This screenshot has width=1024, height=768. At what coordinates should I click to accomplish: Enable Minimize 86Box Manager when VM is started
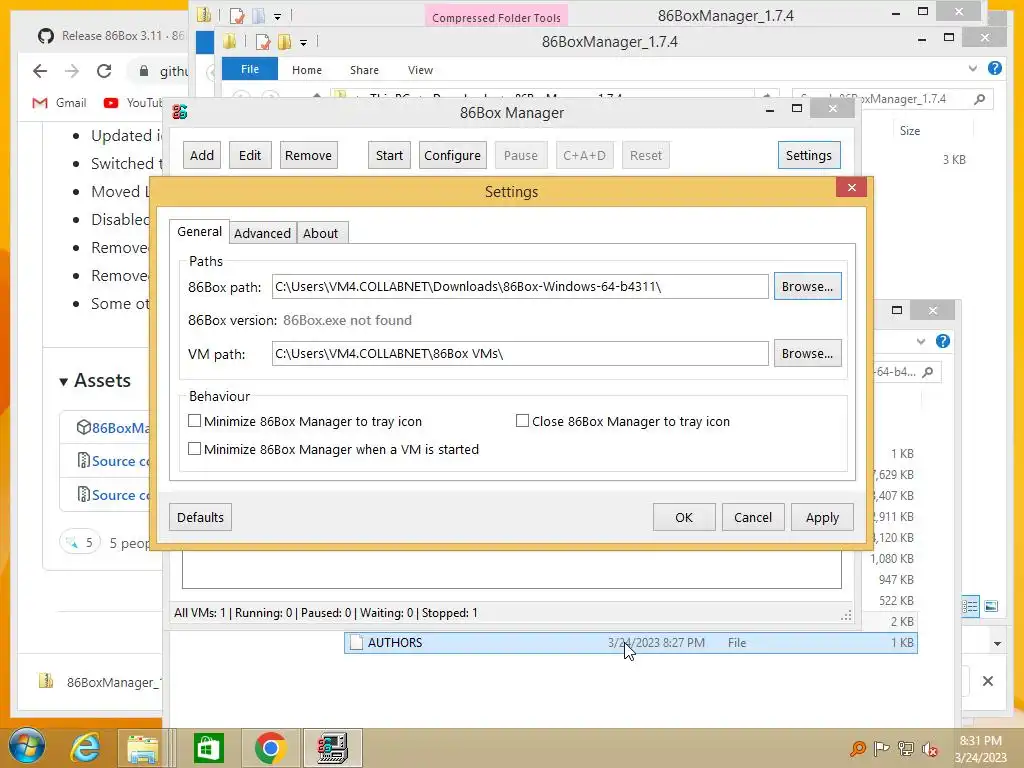194,449
